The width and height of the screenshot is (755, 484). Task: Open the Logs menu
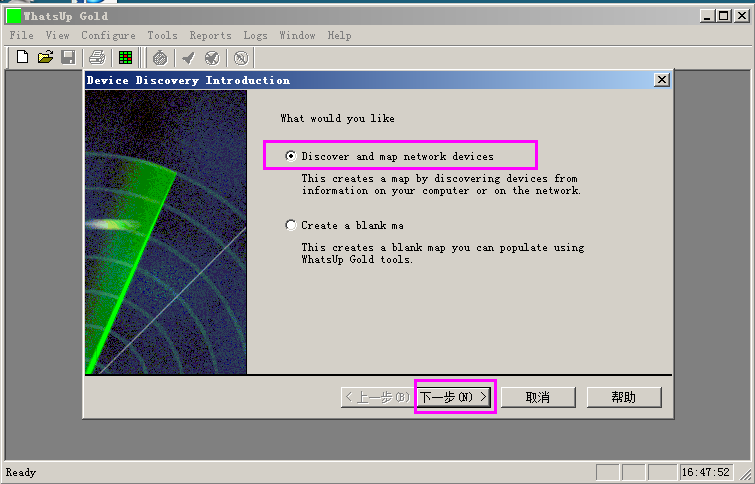[255, 35]
